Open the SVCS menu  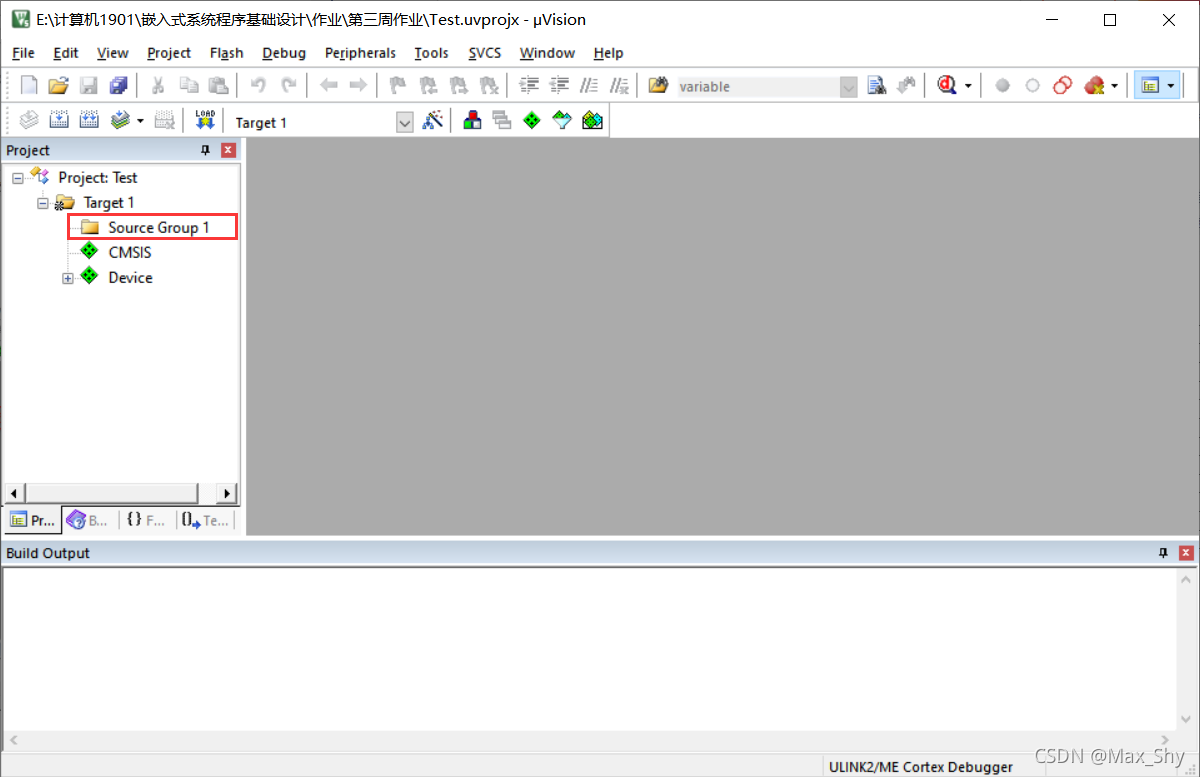pos(485,53)
